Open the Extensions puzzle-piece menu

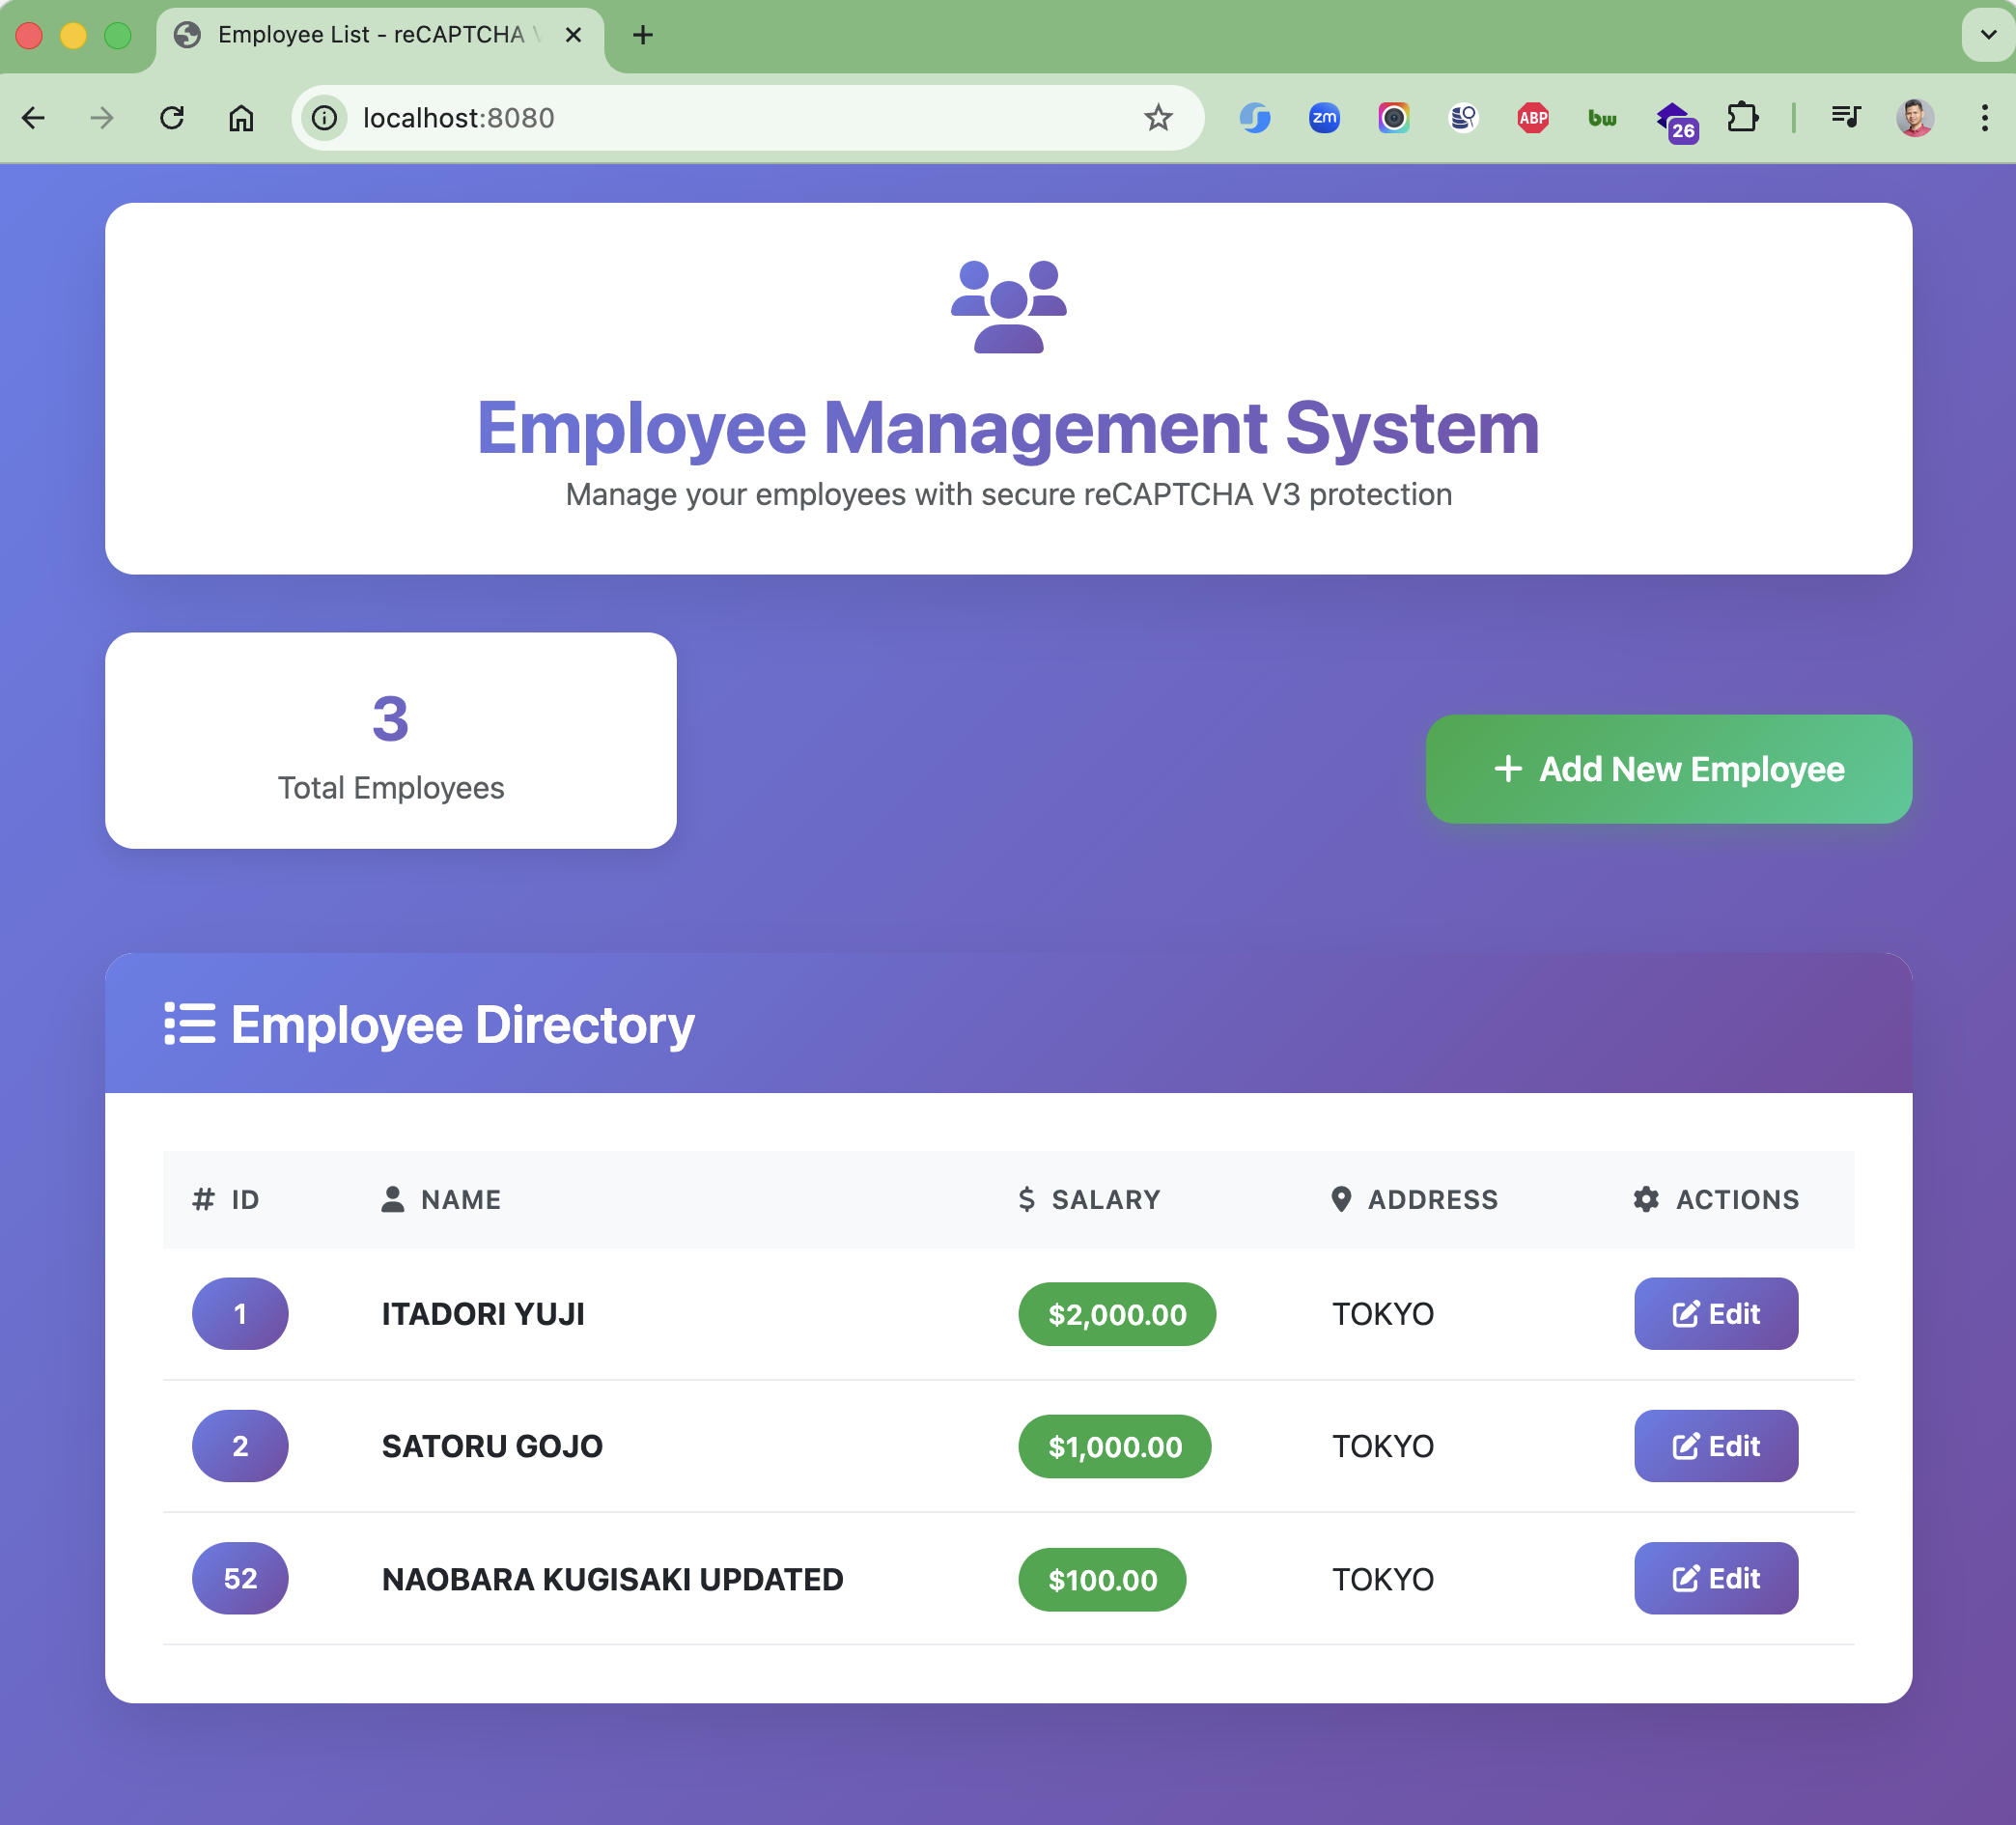pyautogui.click(x=1742, y=118)
